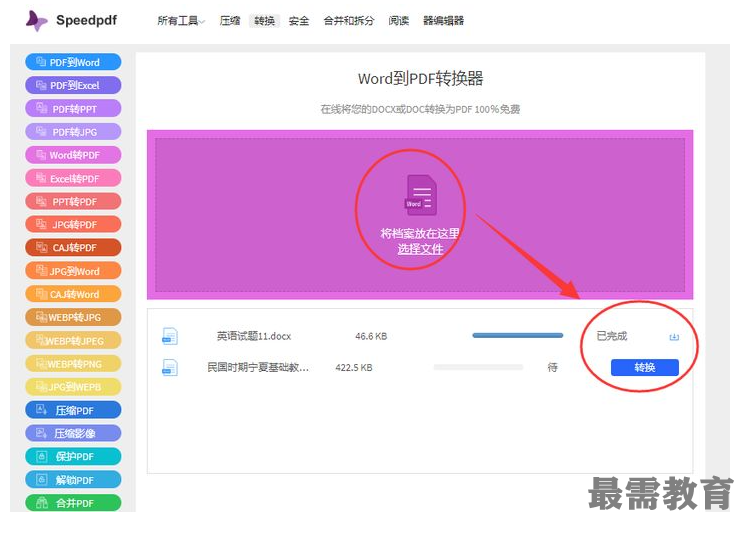Click the 46.6 KB file size
Image resolution: width=740 pixels, height=533 pixels.
[x=371, y=336]
